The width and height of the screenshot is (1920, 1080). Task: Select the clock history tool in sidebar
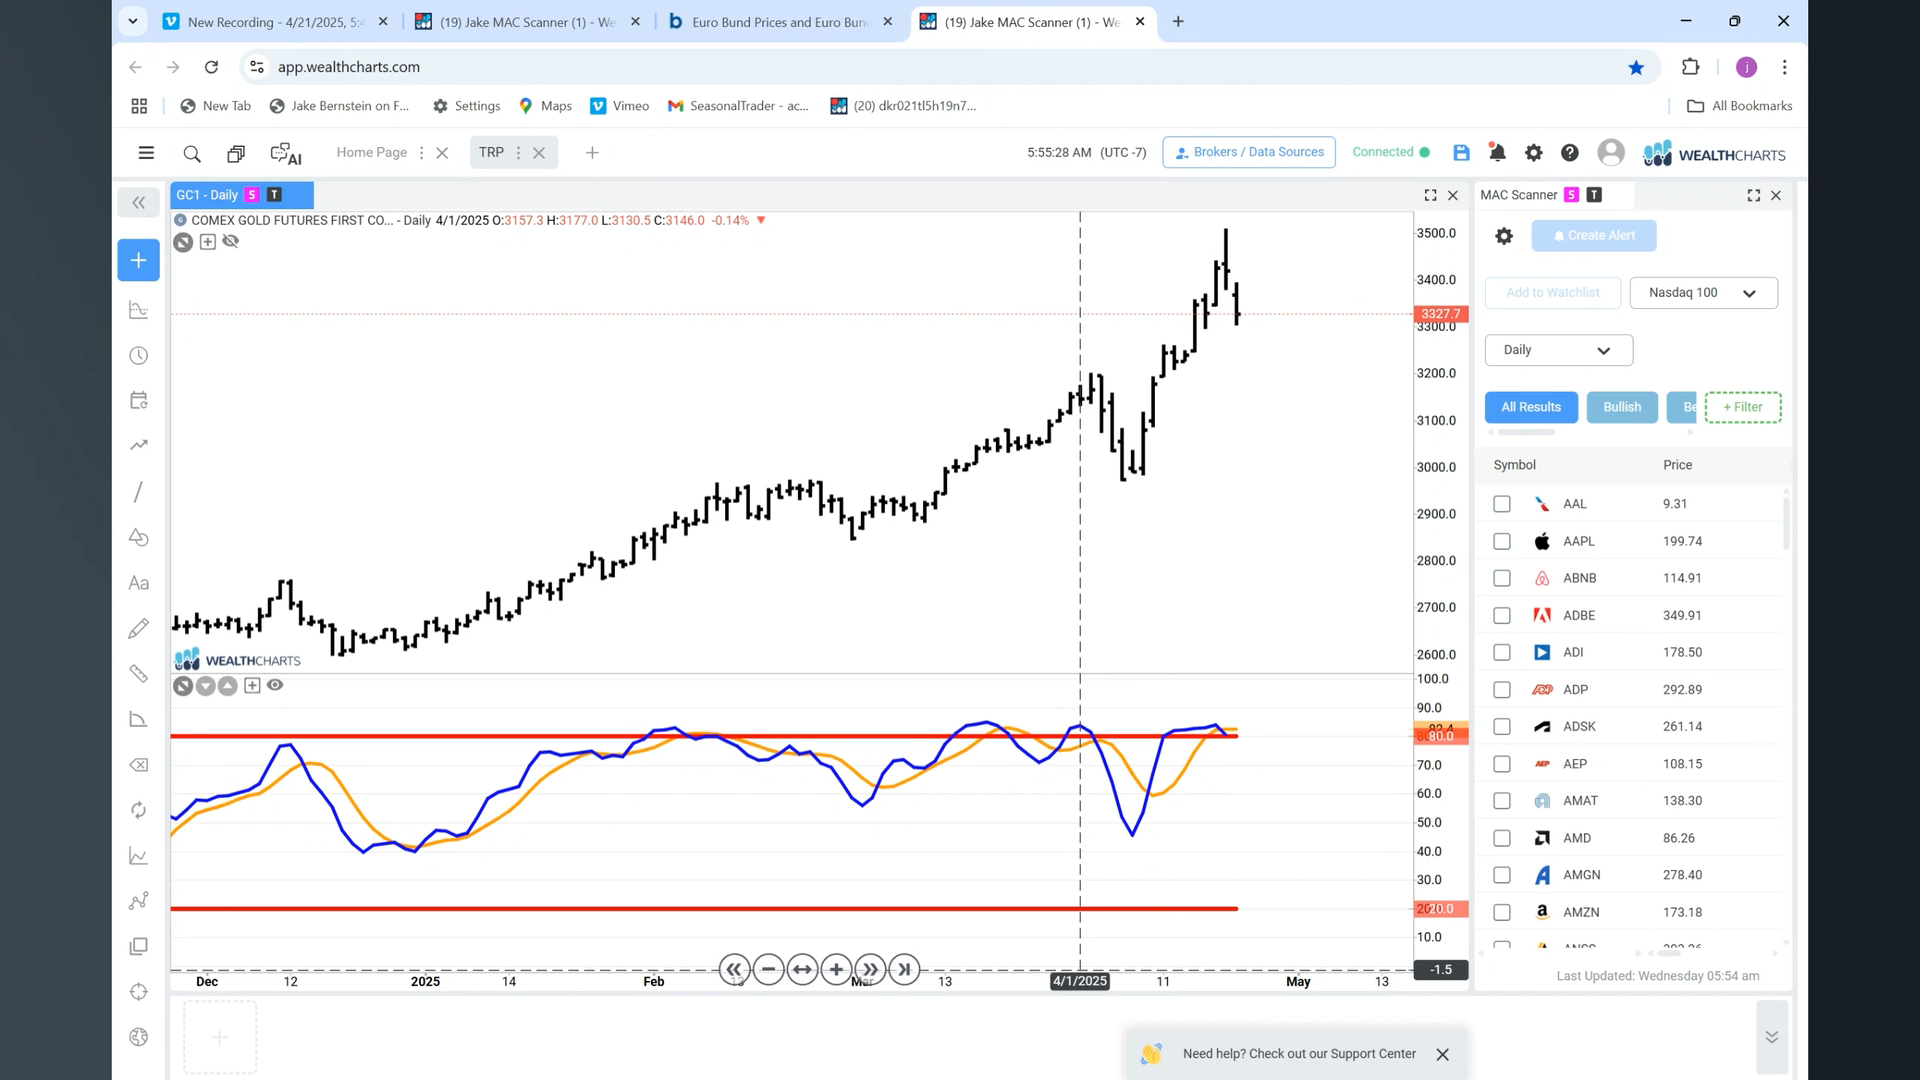pyautogui.click(x=139, y=356)
